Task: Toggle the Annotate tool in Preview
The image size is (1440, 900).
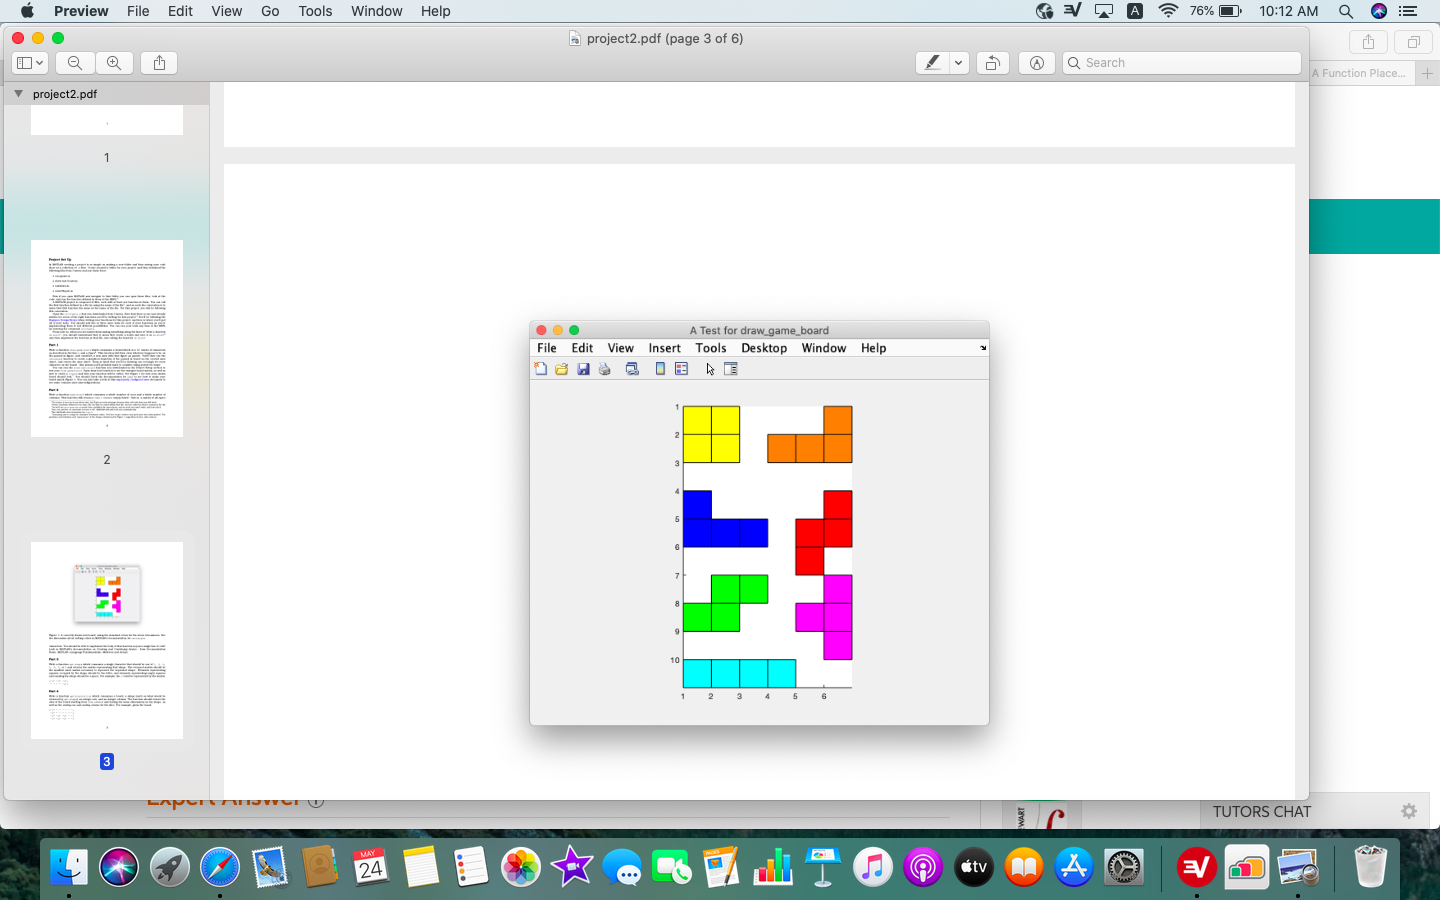Action: (x=1036, y=62)
